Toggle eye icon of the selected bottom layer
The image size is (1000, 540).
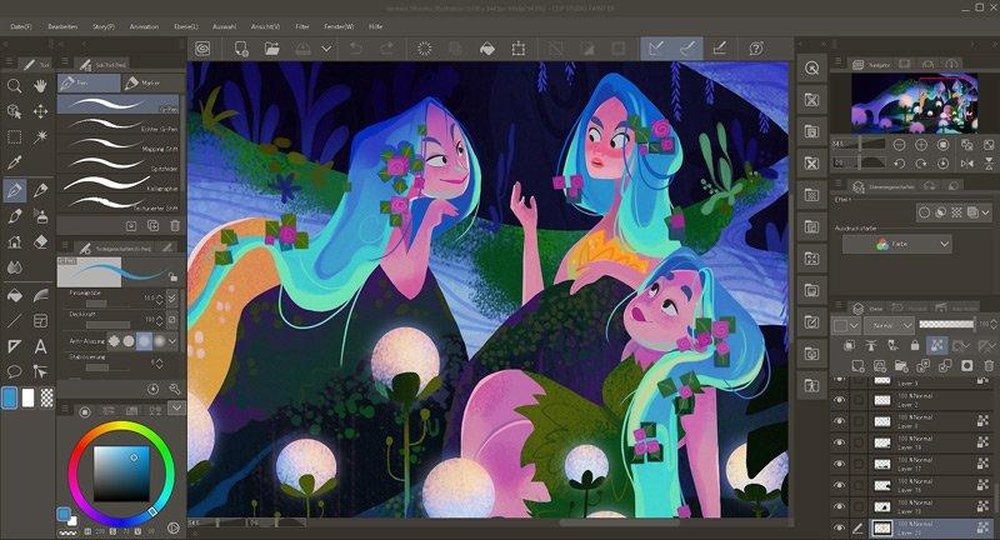click(x=839, y=528)
